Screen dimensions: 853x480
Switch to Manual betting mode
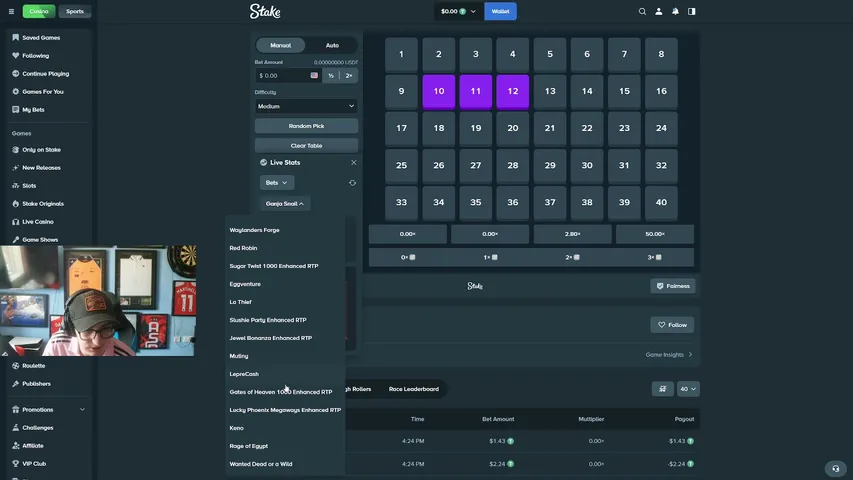click(x=281, y=45)
